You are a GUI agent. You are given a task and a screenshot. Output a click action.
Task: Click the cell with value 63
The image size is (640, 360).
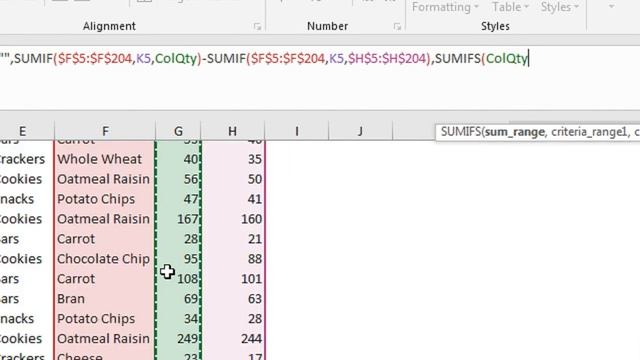(x=233, y=299)
